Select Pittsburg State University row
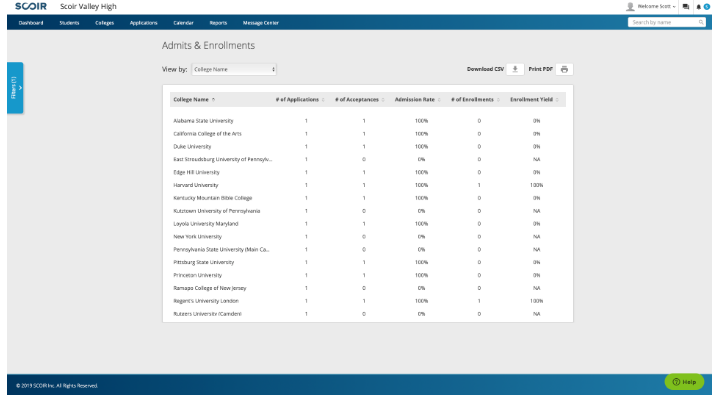717x398 pixels. point(368,262)
